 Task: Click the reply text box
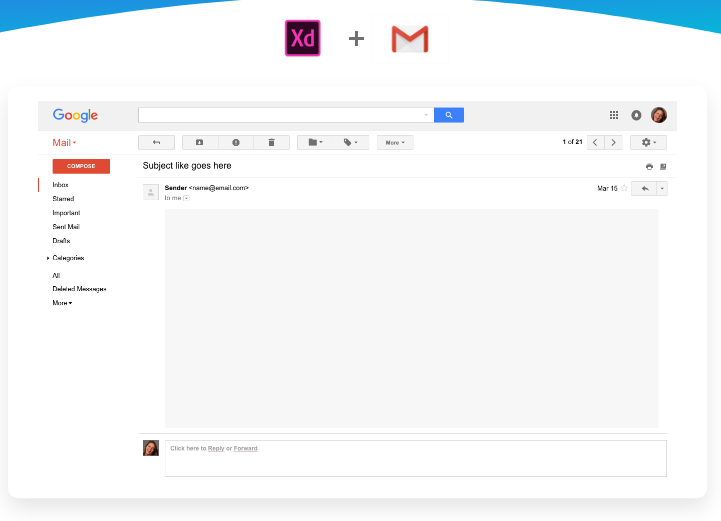(x=416, y=458)
